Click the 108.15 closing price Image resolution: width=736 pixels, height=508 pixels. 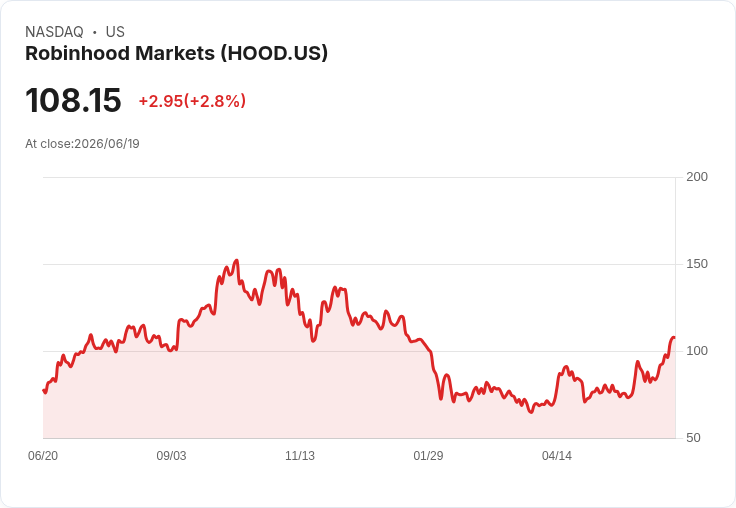pyautogui.click(x=73, y=100)
